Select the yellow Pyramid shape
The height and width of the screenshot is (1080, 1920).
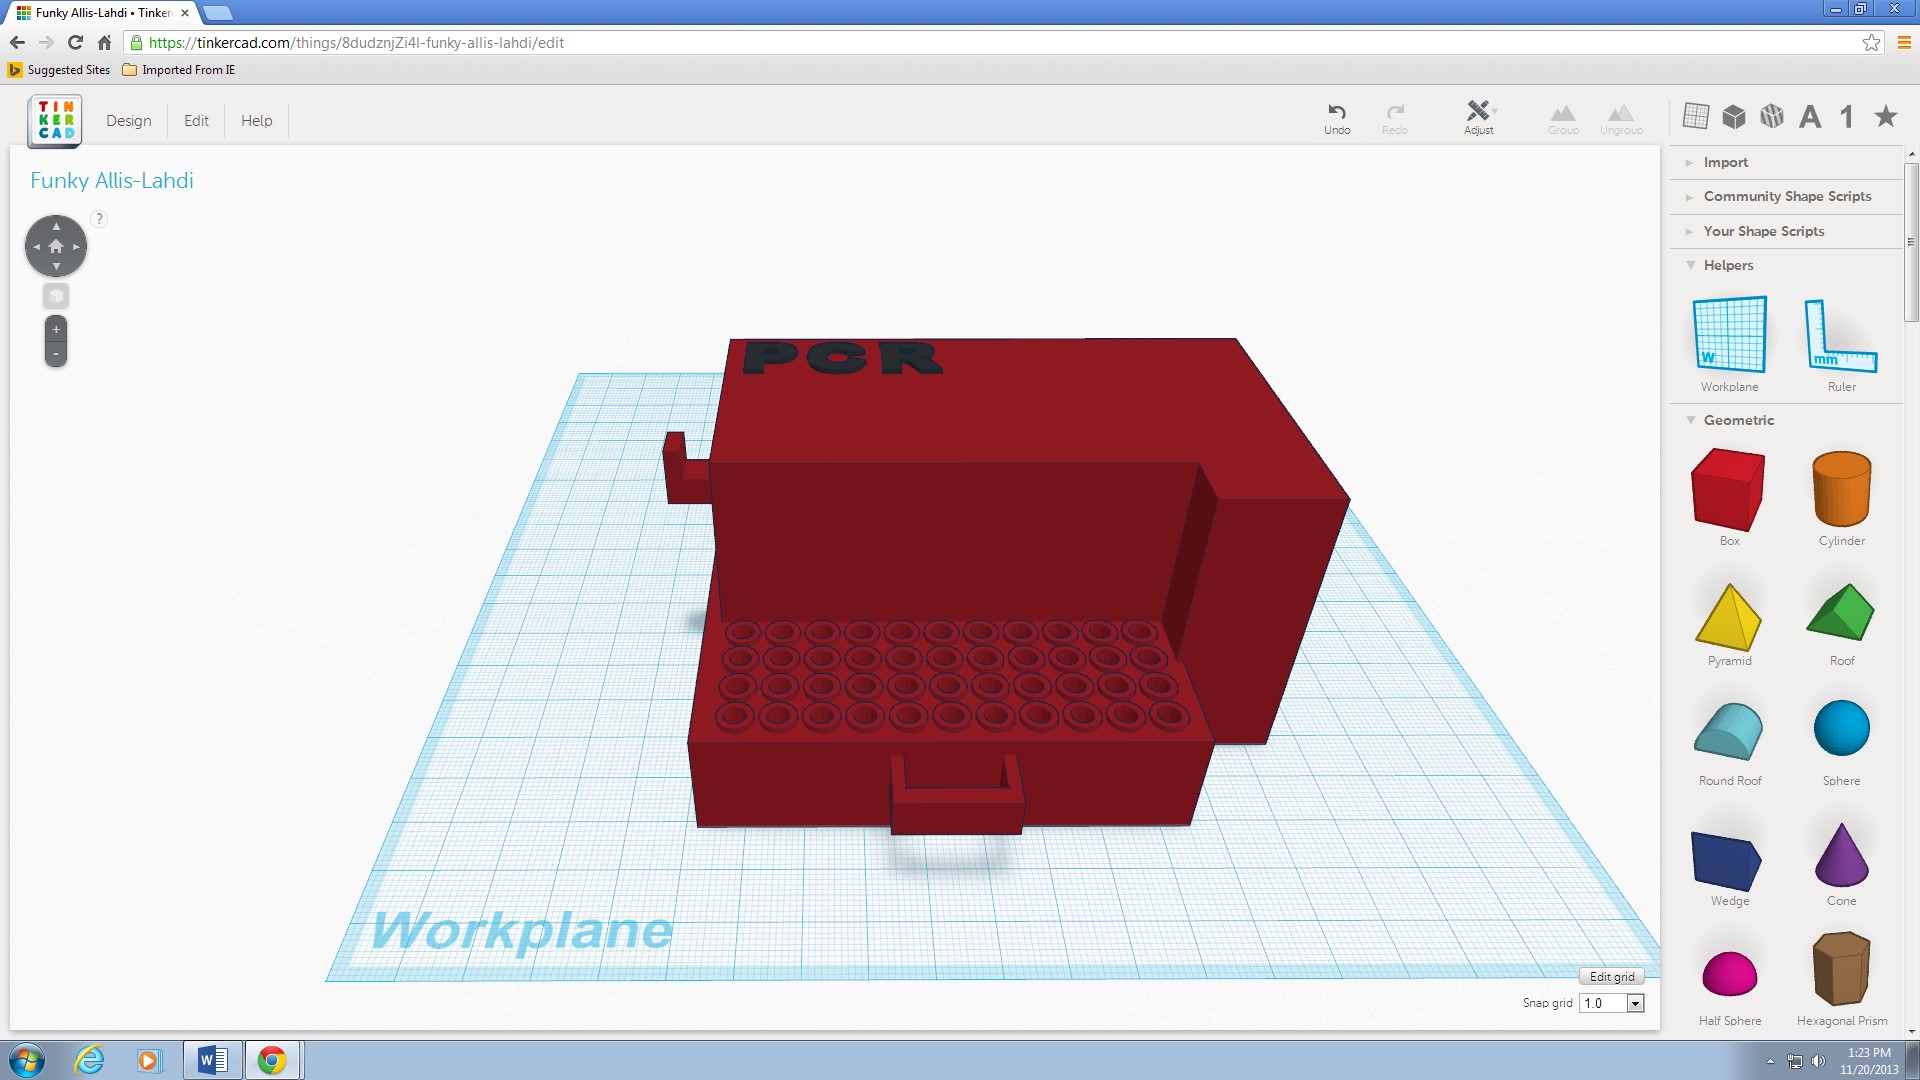tap(1728, 617)
